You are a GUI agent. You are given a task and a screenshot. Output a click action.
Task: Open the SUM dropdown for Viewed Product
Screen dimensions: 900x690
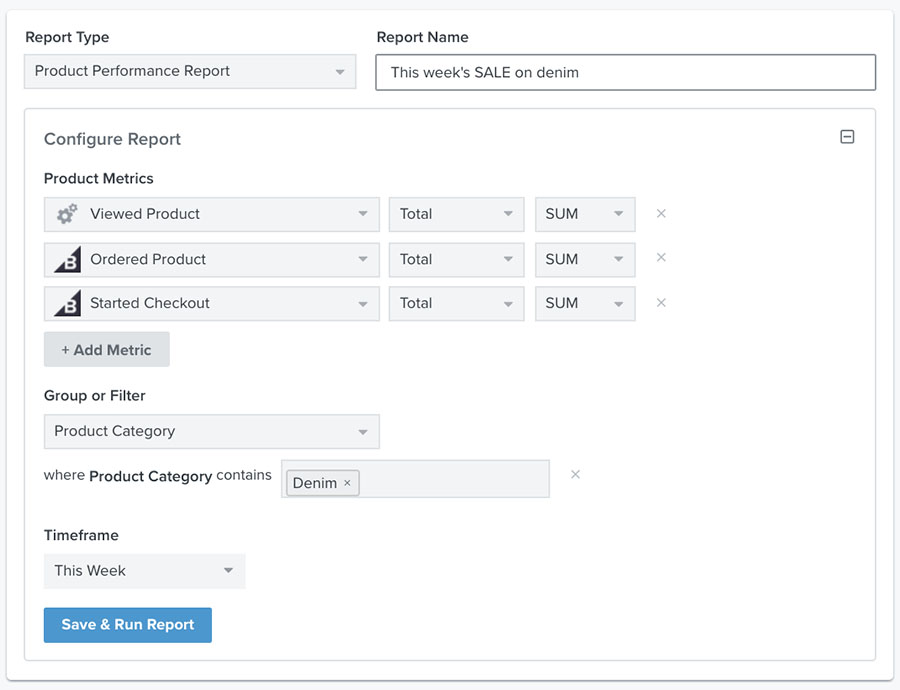tap(585, 213)
